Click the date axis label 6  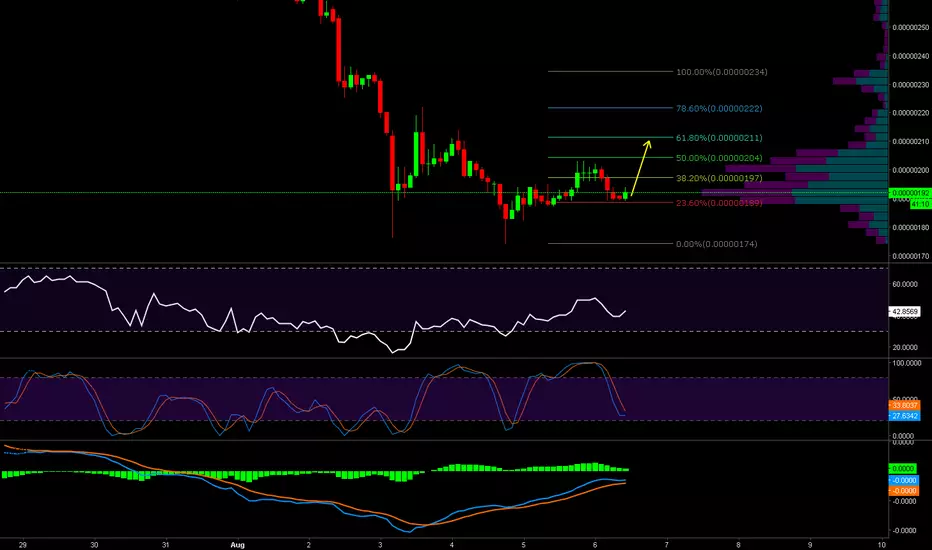pos(595,545)
